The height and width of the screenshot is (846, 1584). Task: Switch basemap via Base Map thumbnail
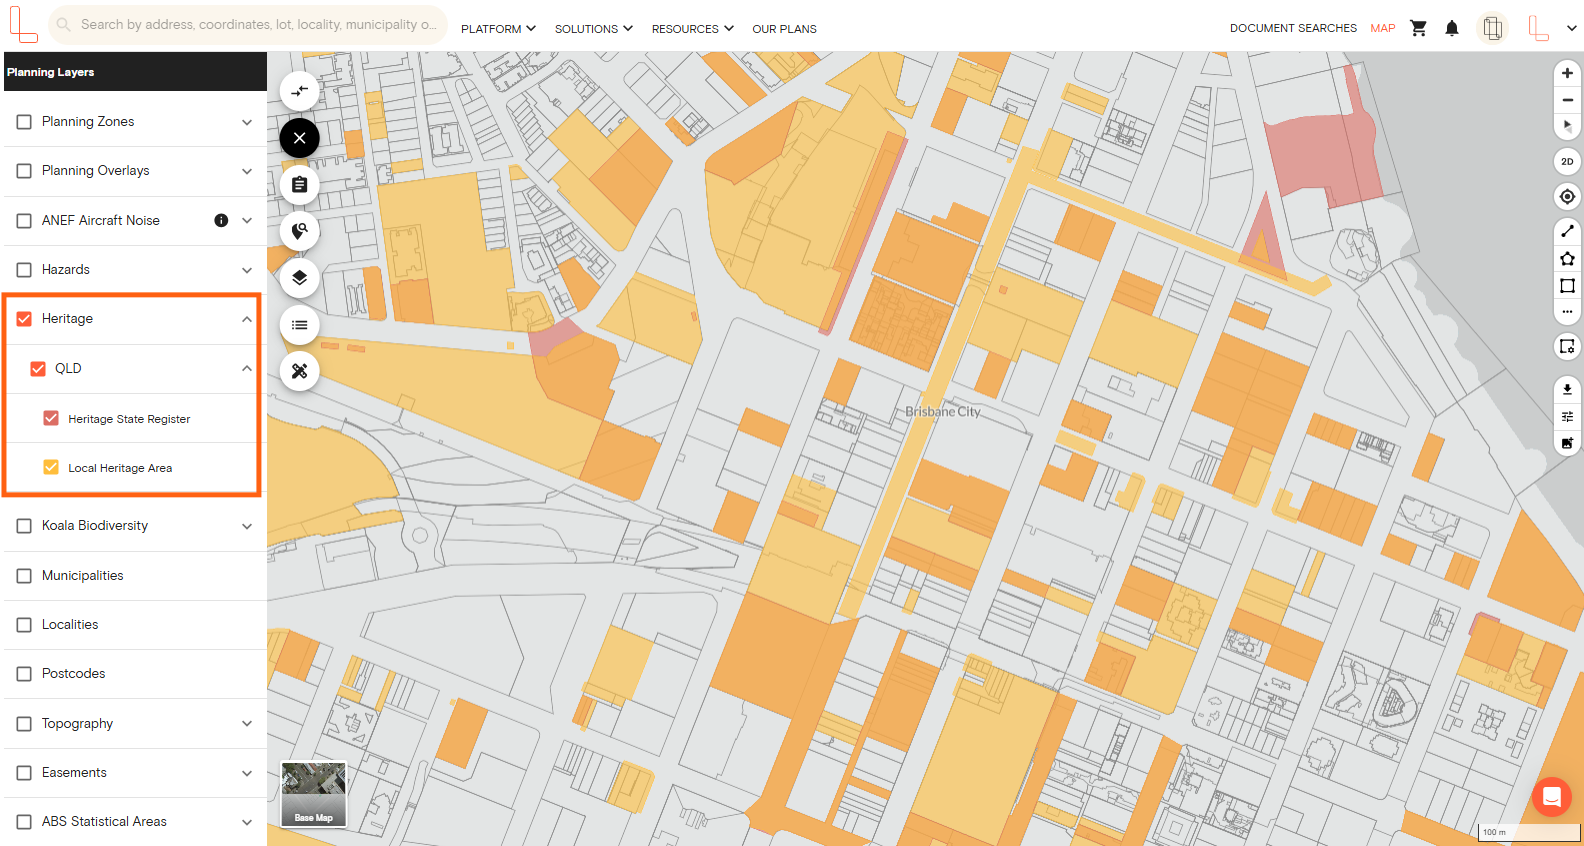tap(314, 794)
